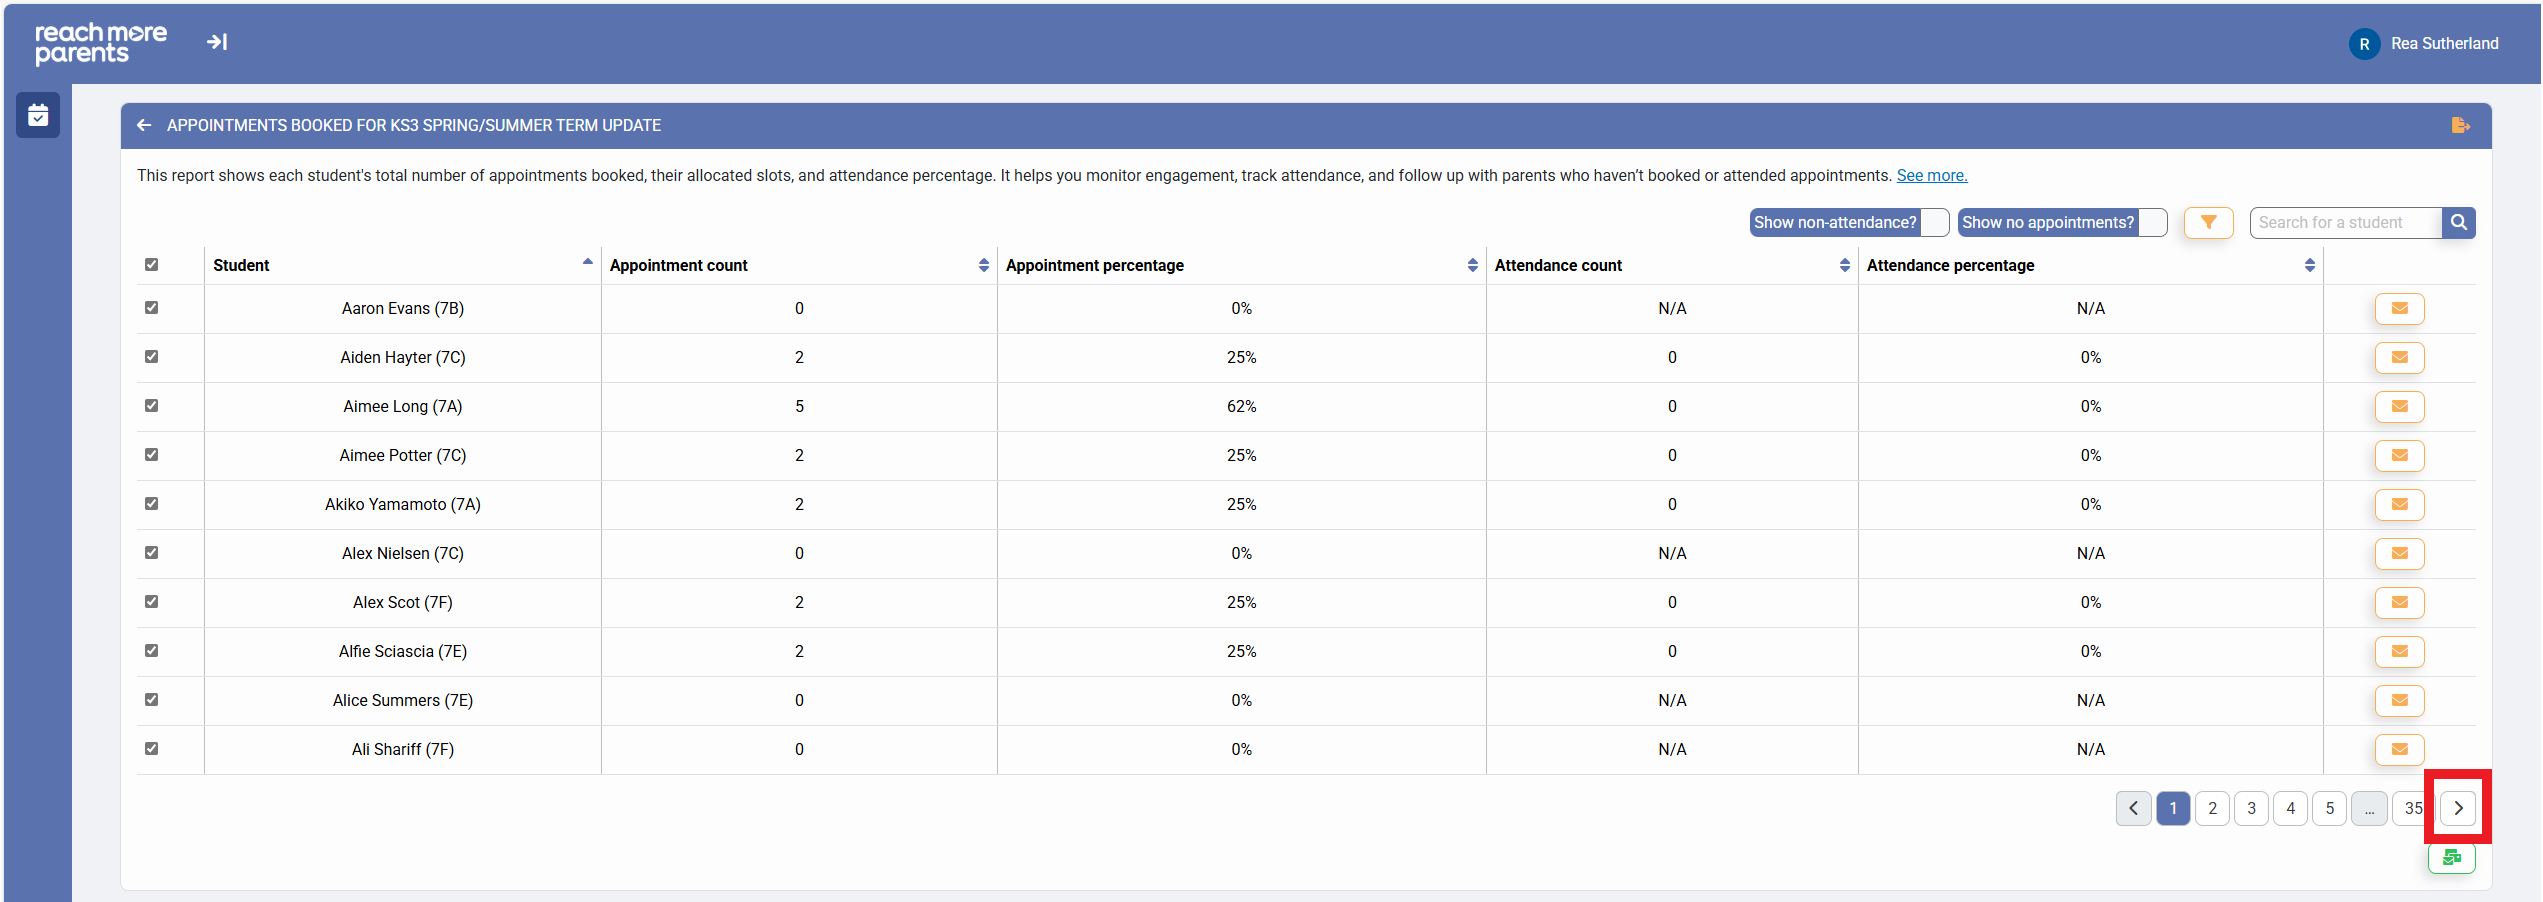Click the Search for a student field
This screenshot has width=2543, height=902.
(2344, 222)
